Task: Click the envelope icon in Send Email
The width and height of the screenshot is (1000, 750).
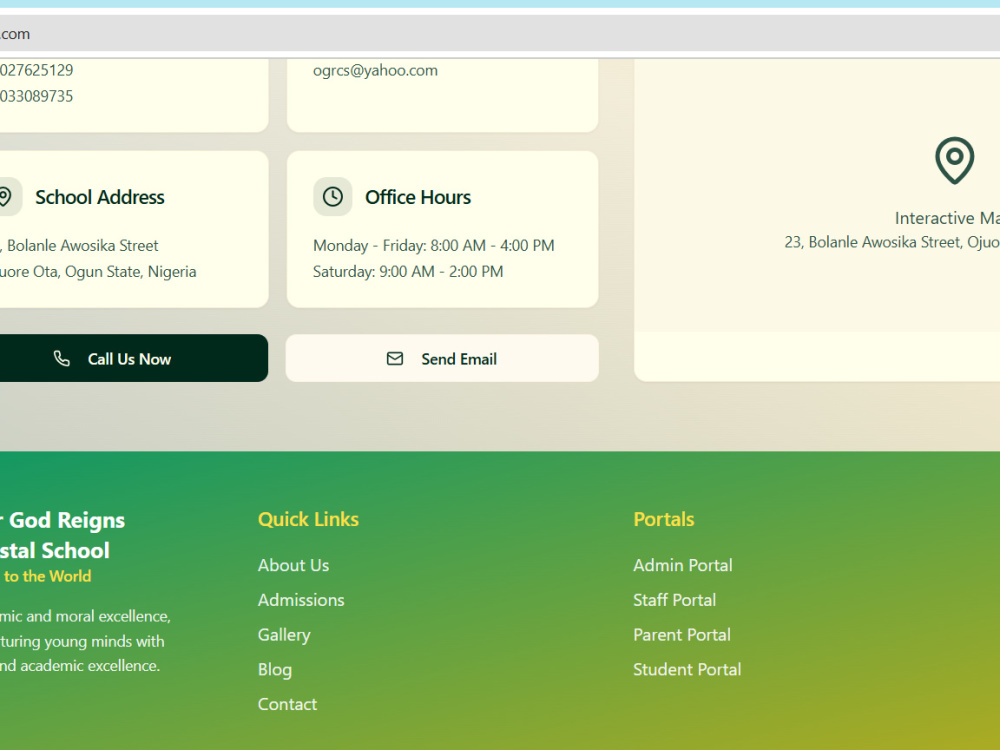Action: 395,358
